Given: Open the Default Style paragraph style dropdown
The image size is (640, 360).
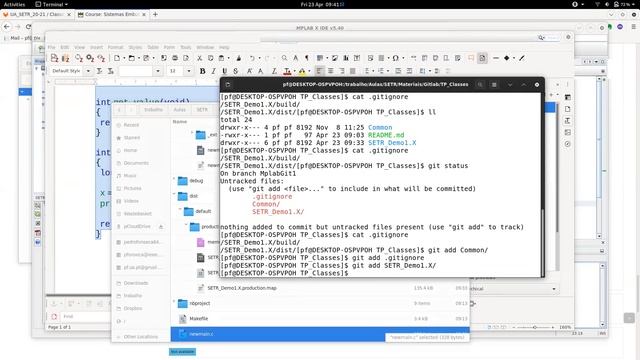Looking at the screenshot, I should click(x=88, y=71).
